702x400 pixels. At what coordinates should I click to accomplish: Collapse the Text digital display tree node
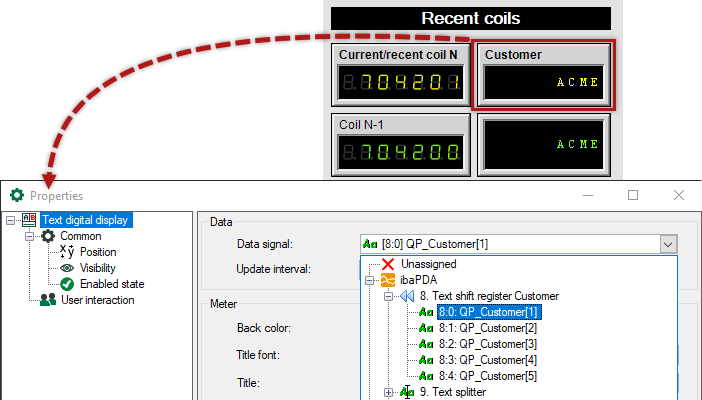coord(10,220)
